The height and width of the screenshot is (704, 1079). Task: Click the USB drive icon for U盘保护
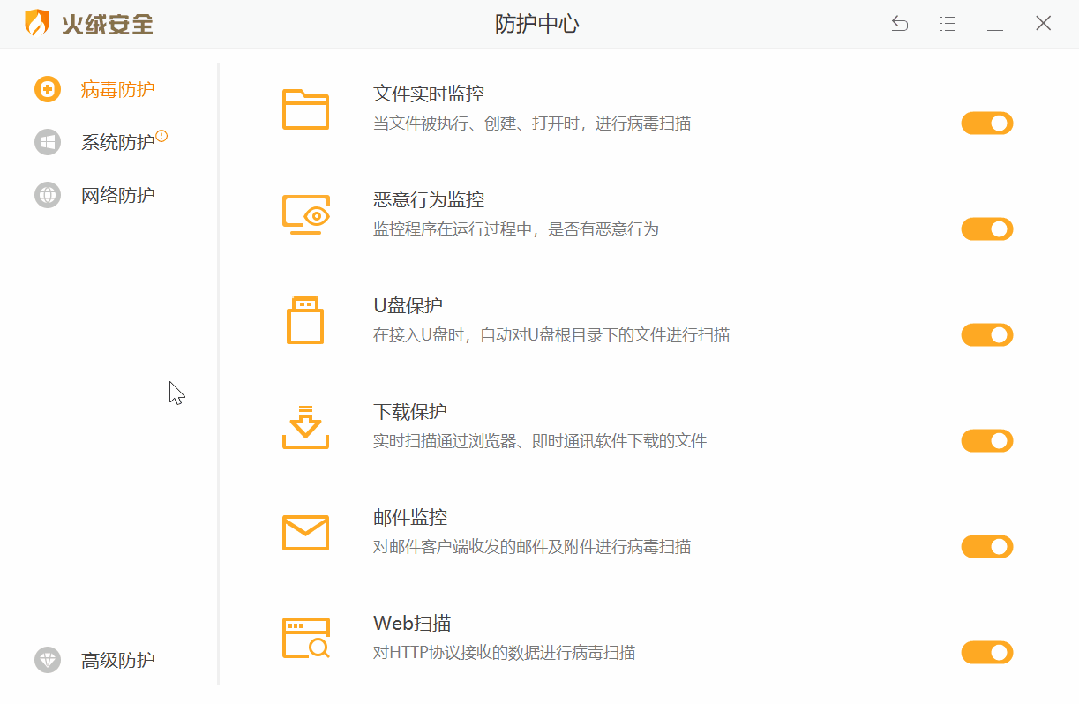(306, 320)
